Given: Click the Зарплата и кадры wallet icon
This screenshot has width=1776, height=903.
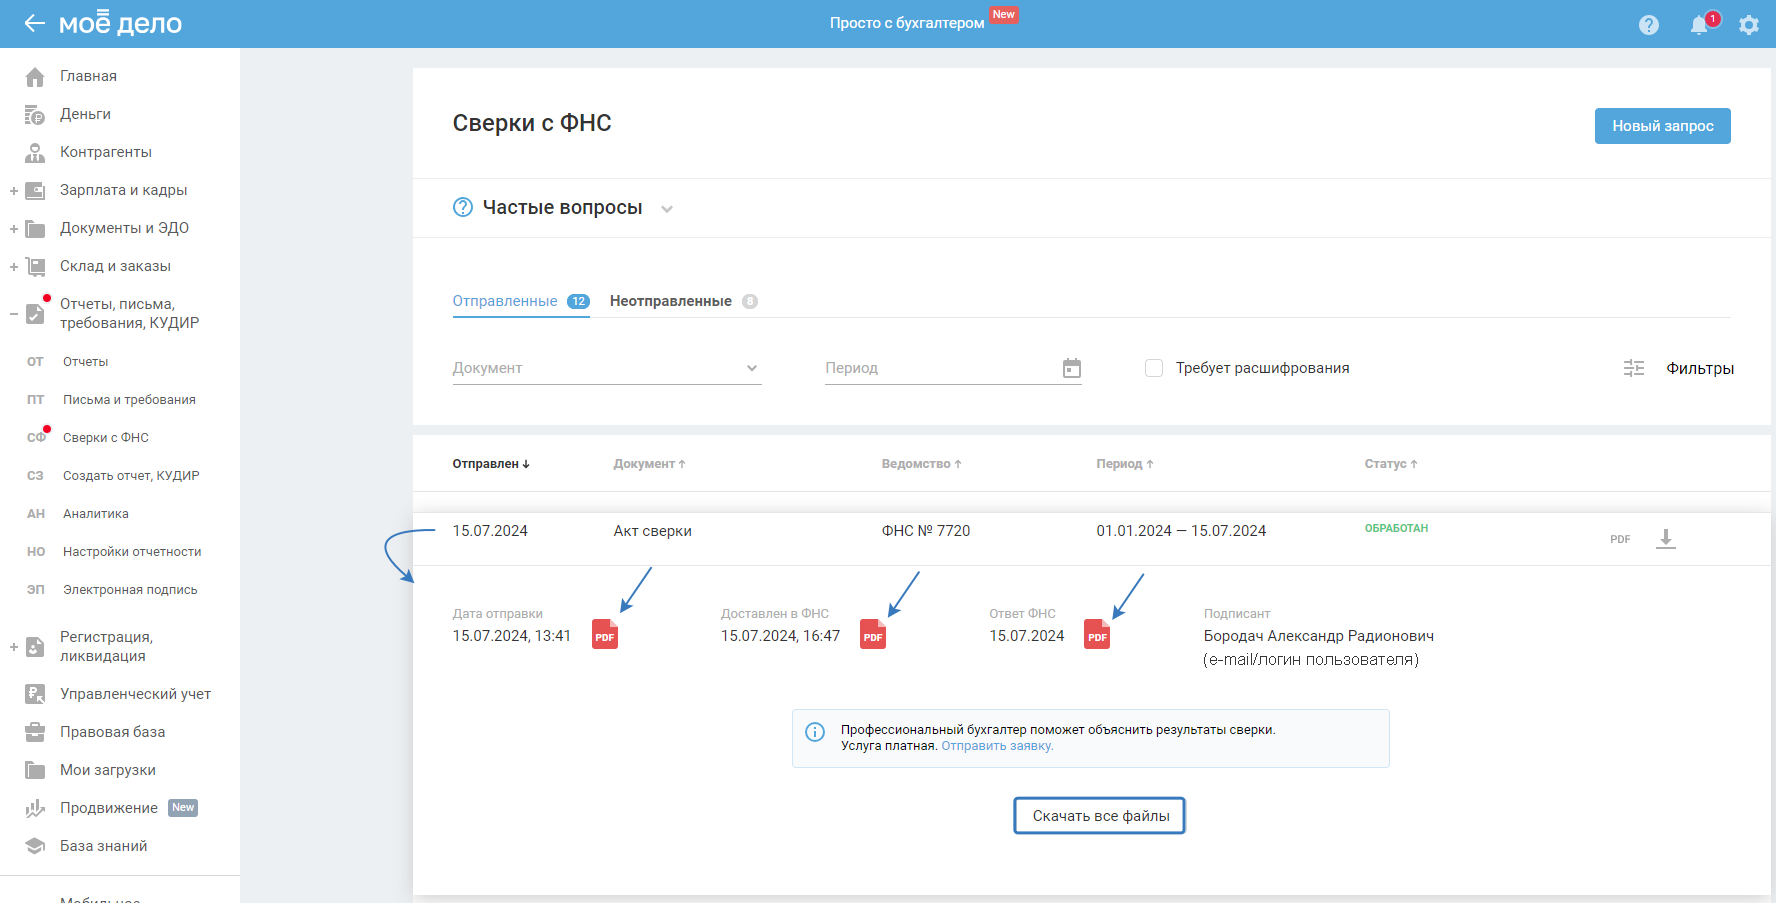Looking at the screenshot, I should click(x=35, y=191).
